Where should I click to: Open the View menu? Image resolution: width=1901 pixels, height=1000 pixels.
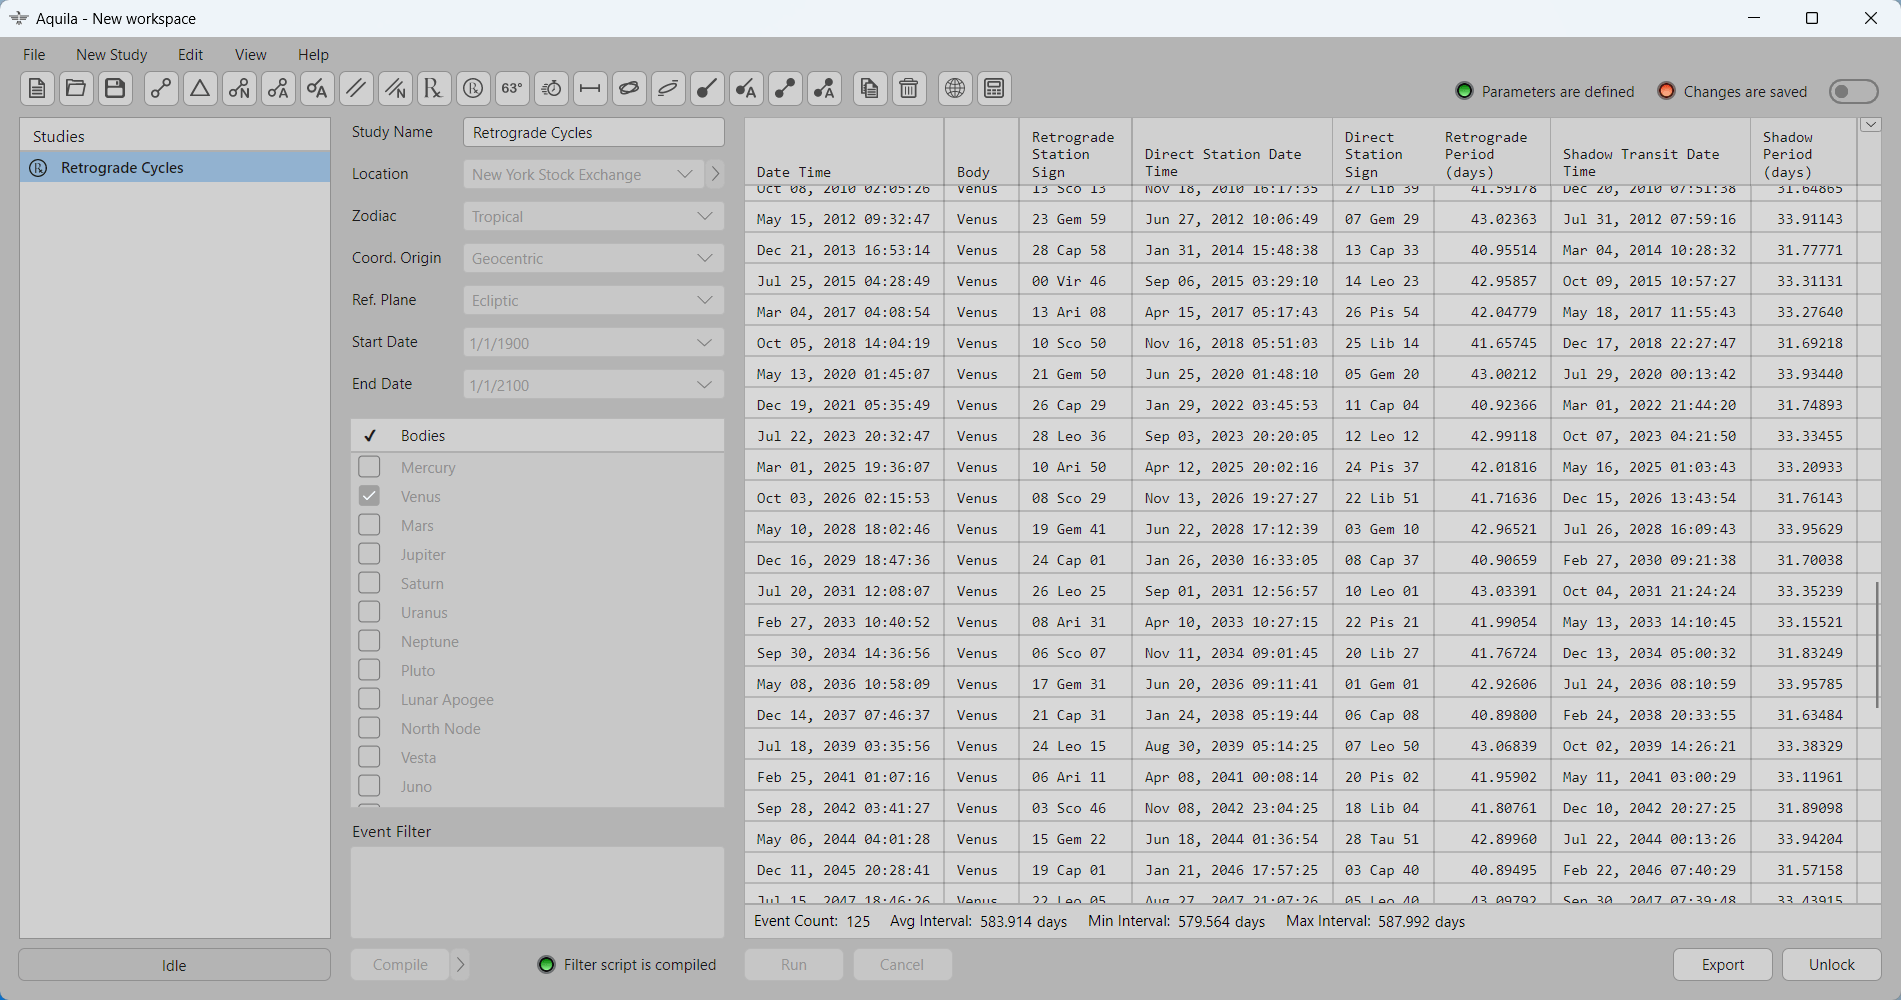point(250,55)
